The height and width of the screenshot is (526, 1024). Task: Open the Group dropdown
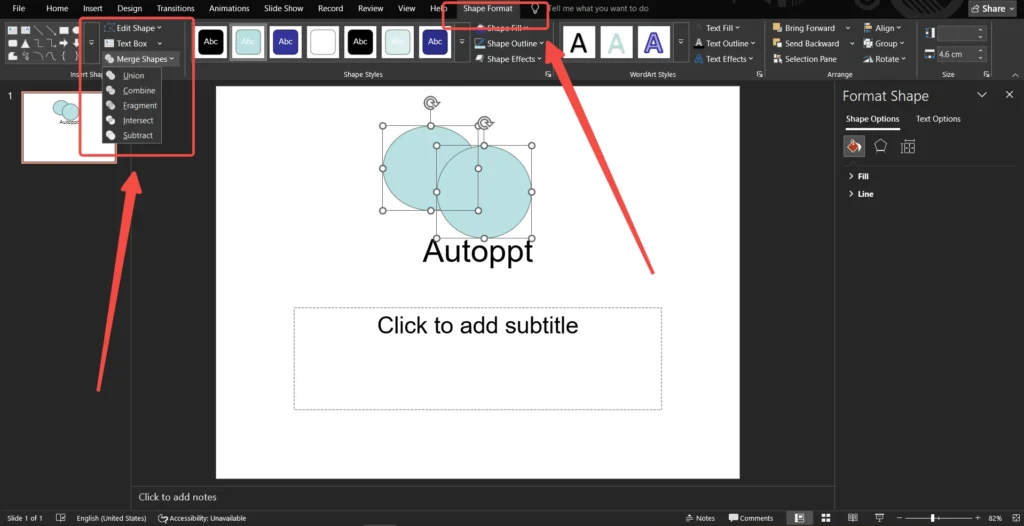click(884, 44)
